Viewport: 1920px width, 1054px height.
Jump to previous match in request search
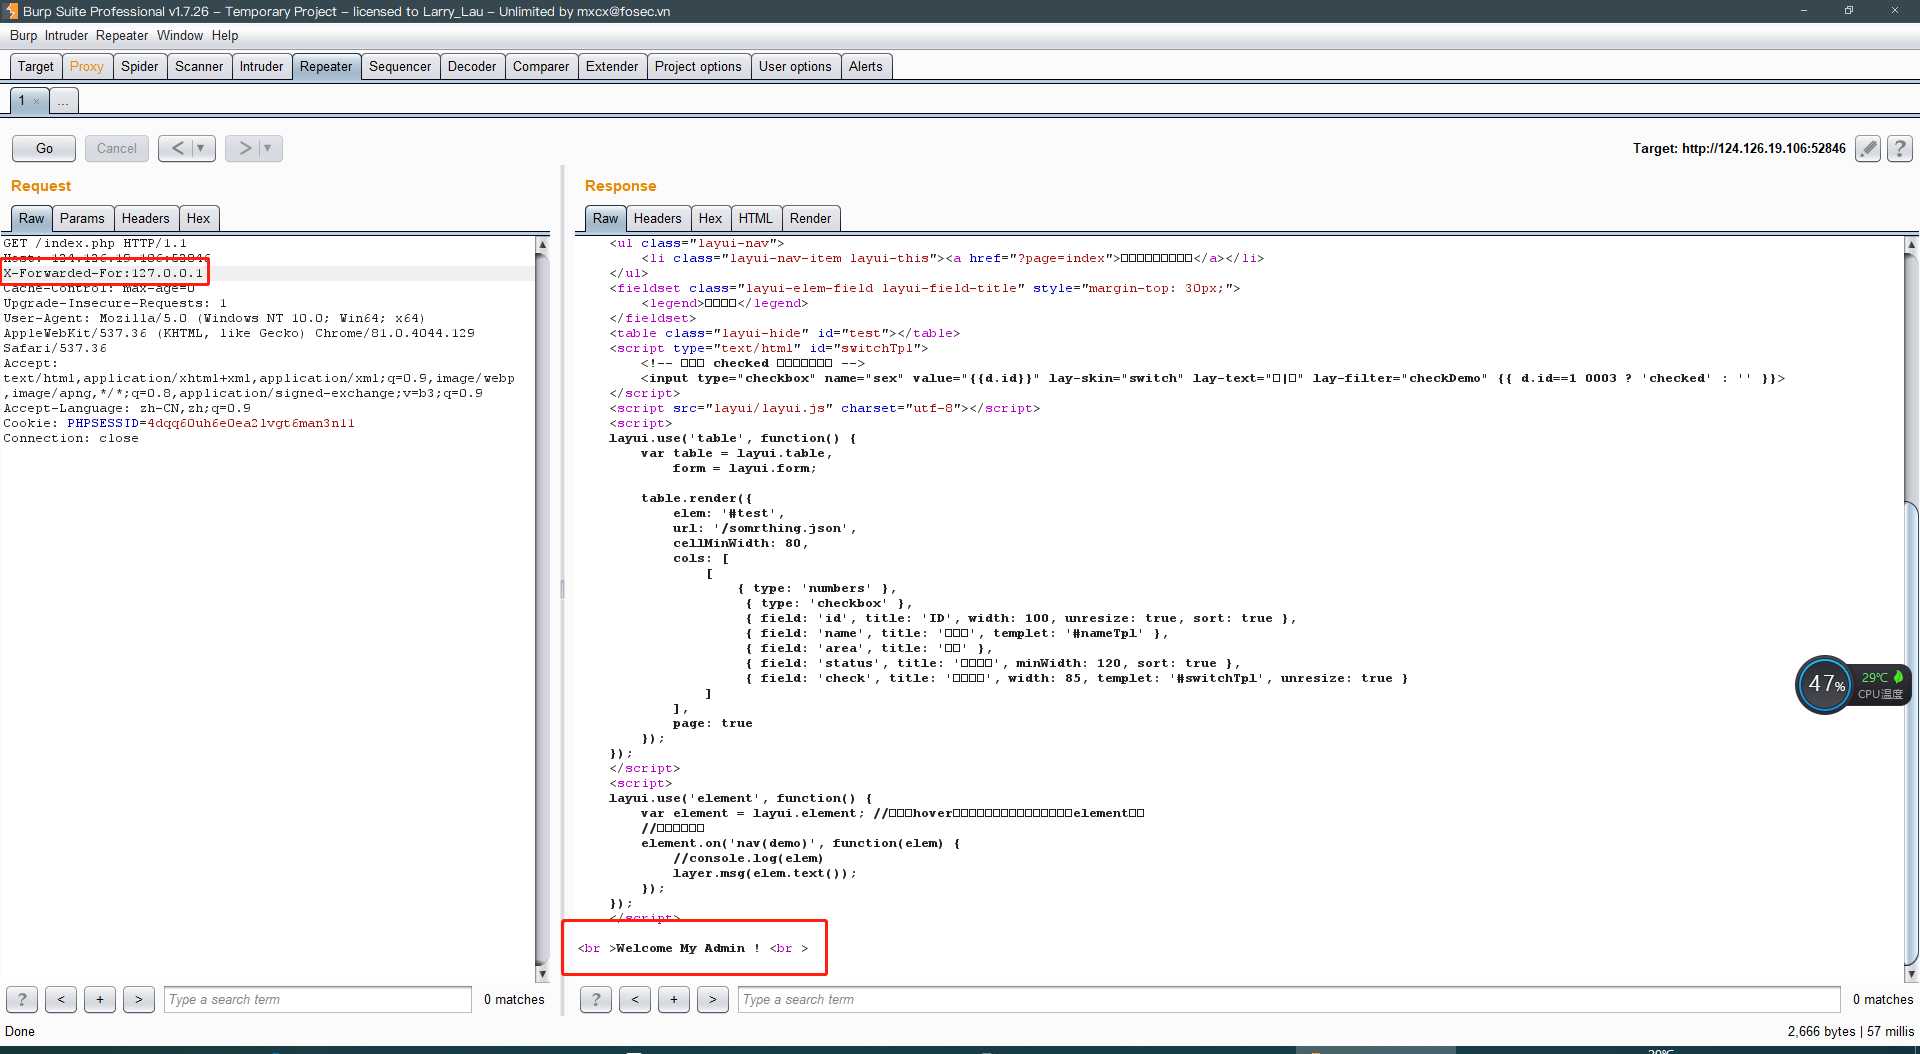tap(61, 999)
